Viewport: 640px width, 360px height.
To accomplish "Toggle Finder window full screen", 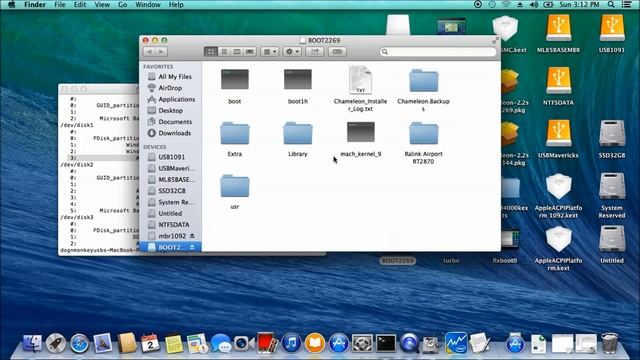I will 495,40.
